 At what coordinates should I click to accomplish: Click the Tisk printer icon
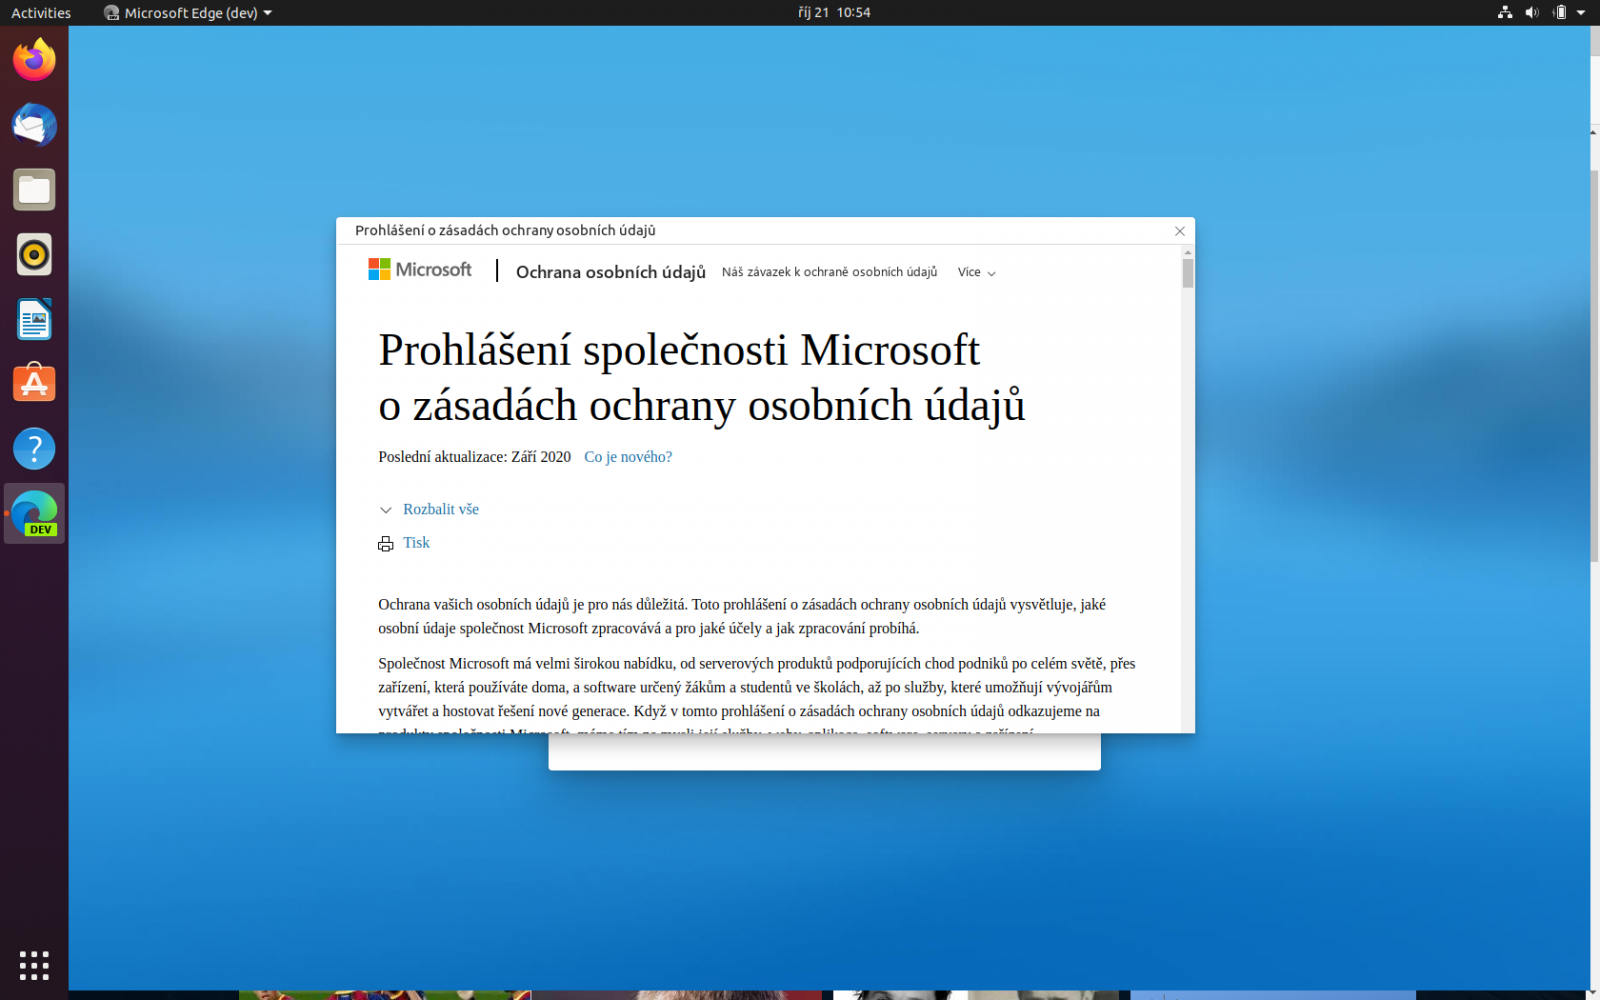(386, 543)
